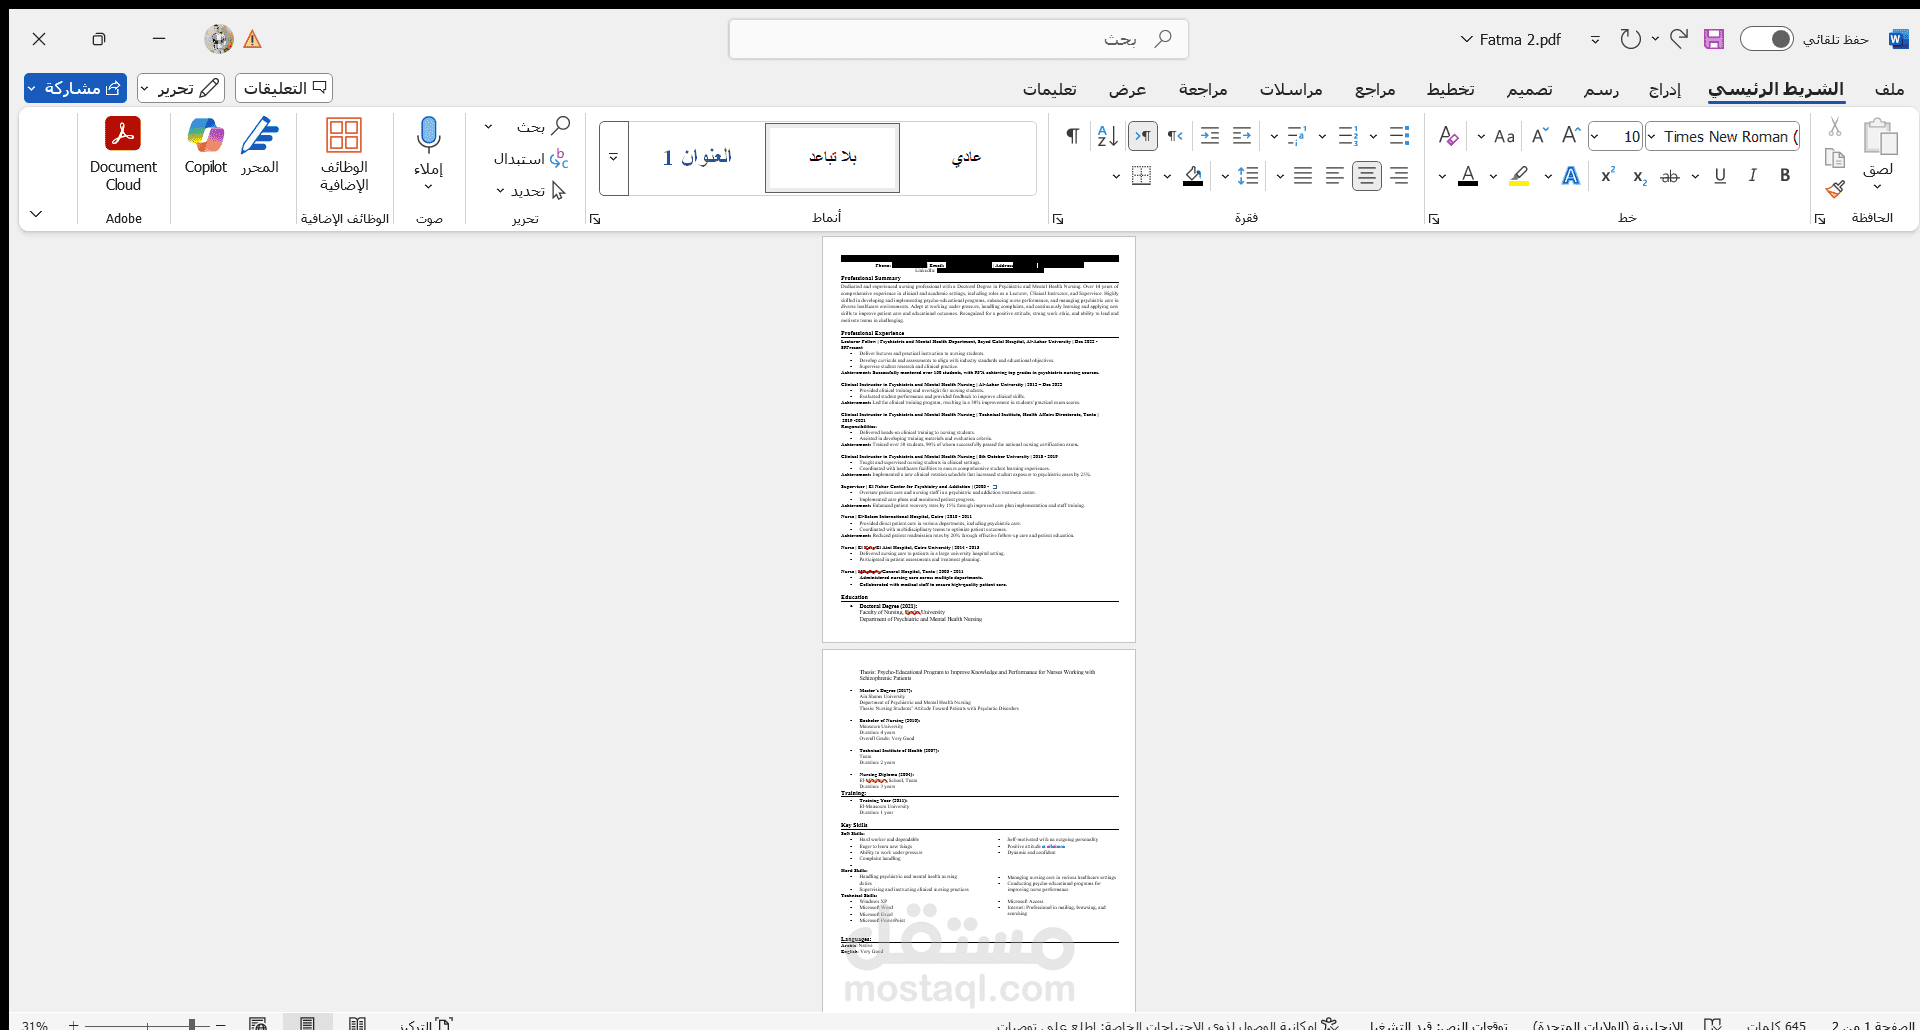1920x1030 pixels.
Task: Apply text effects with the blue outlined A
Action: (1571, 176)
